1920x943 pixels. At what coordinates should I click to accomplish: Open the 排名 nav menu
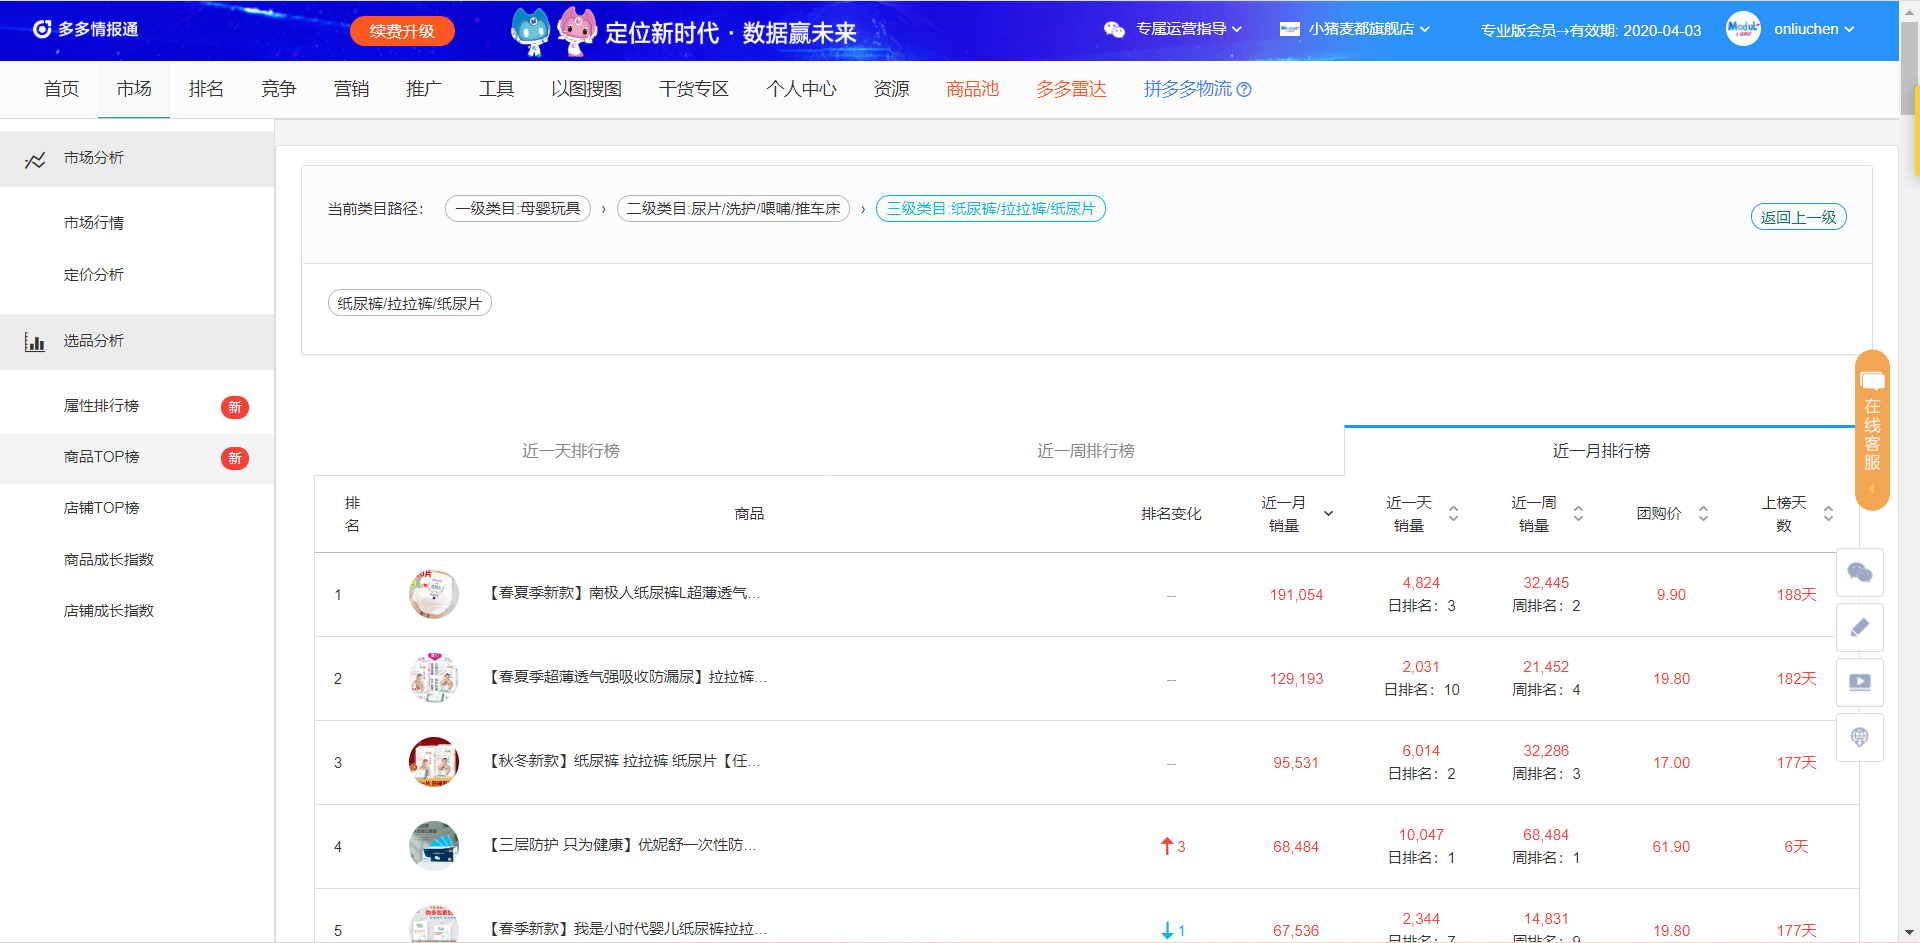click(206, 89)
